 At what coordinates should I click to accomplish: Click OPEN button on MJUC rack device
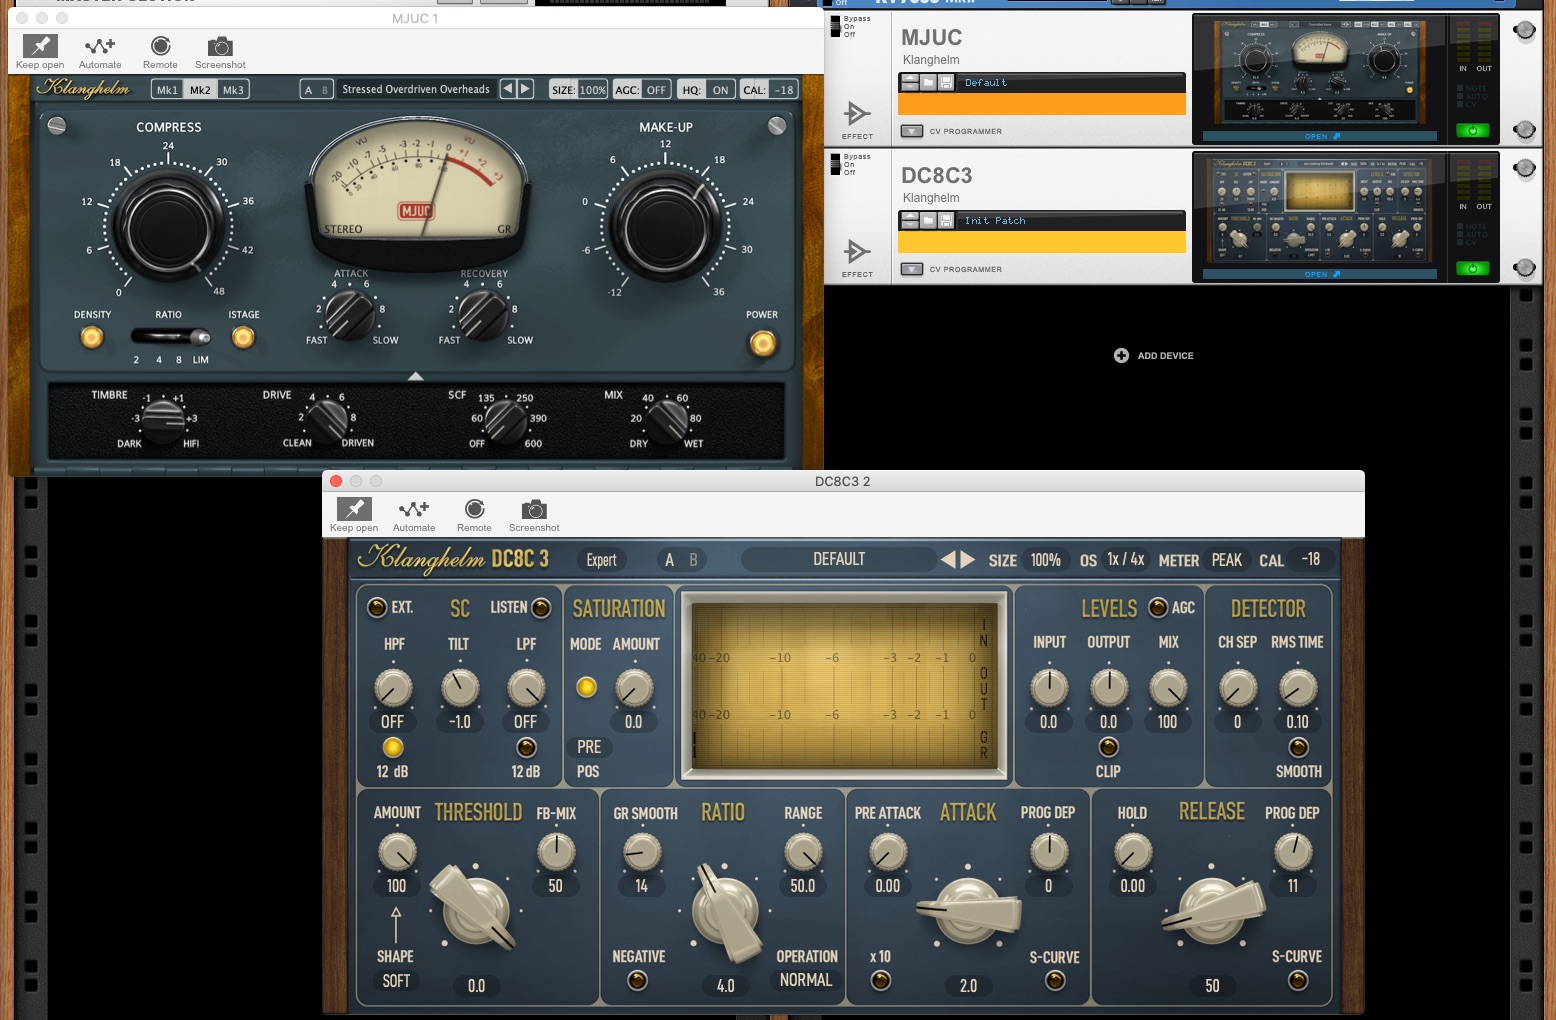pyautogui.click(x=1320, y=136)
